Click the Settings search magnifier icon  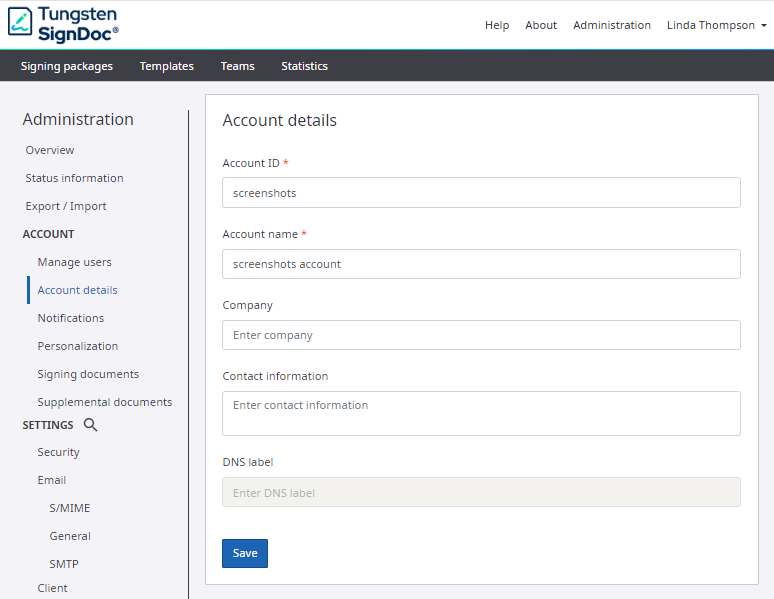pos(90,425)
